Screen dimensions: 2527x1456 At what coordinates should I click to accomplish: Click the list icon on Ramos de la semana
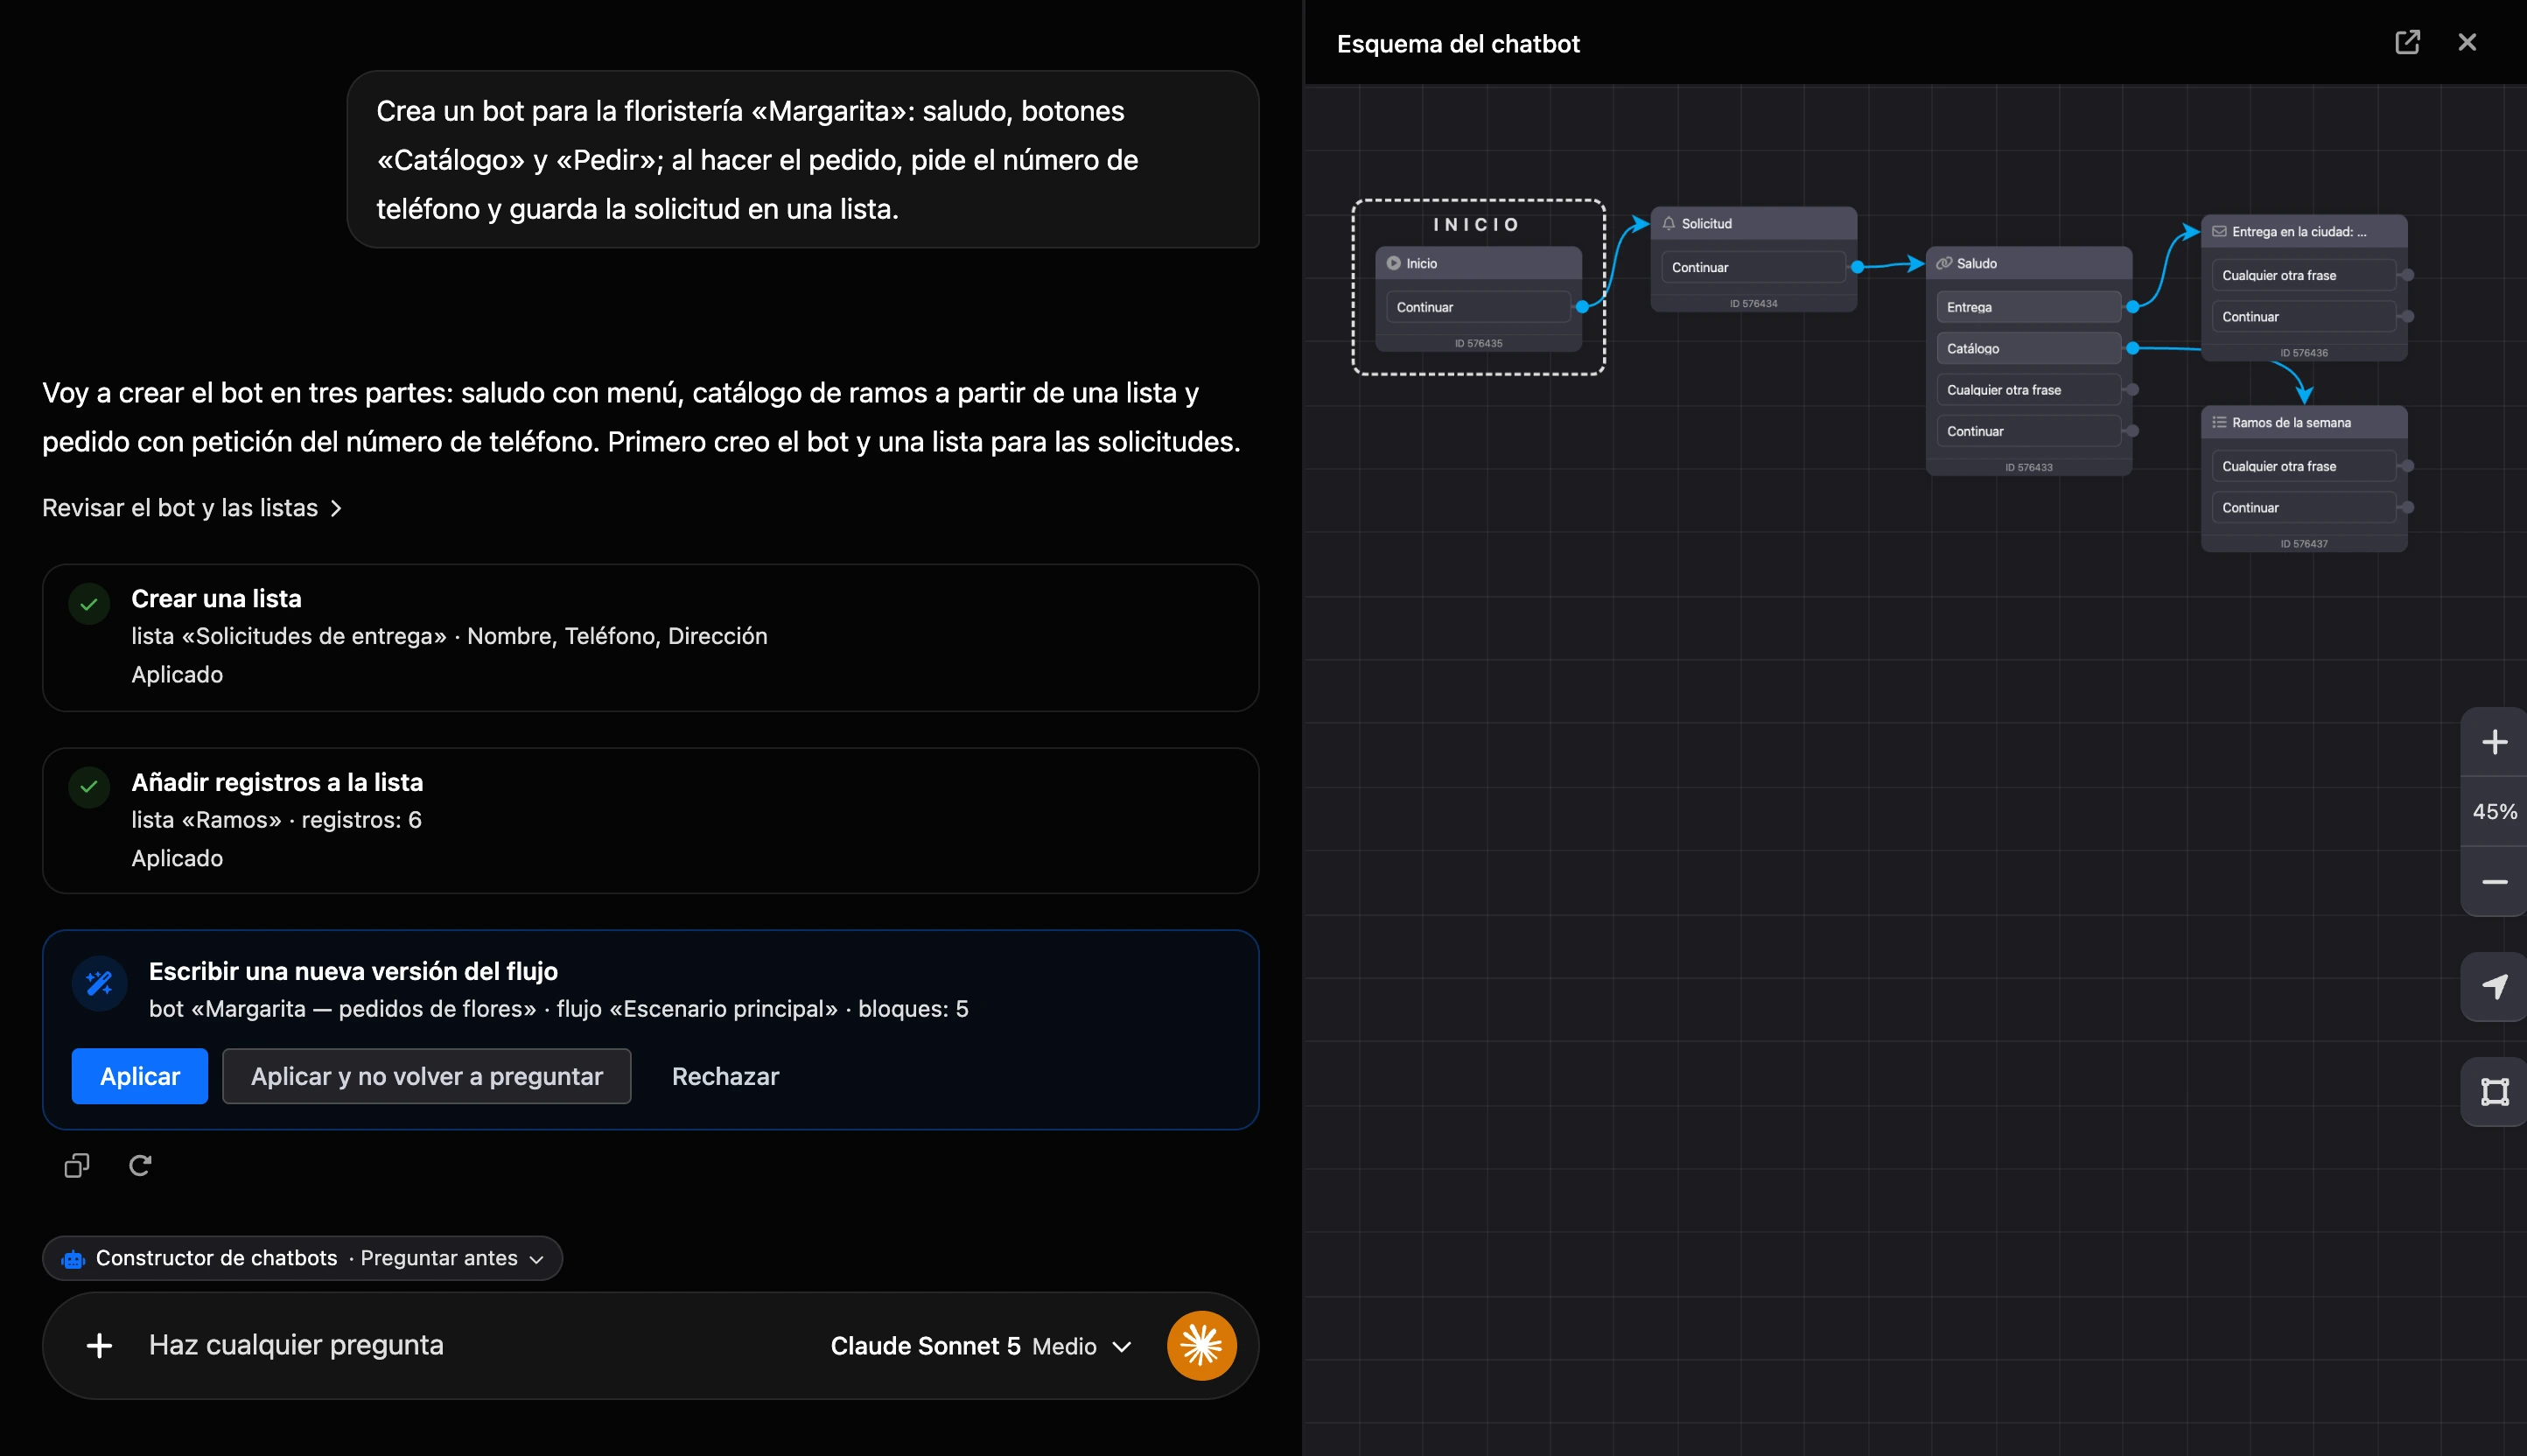(x=2219, y=422)
